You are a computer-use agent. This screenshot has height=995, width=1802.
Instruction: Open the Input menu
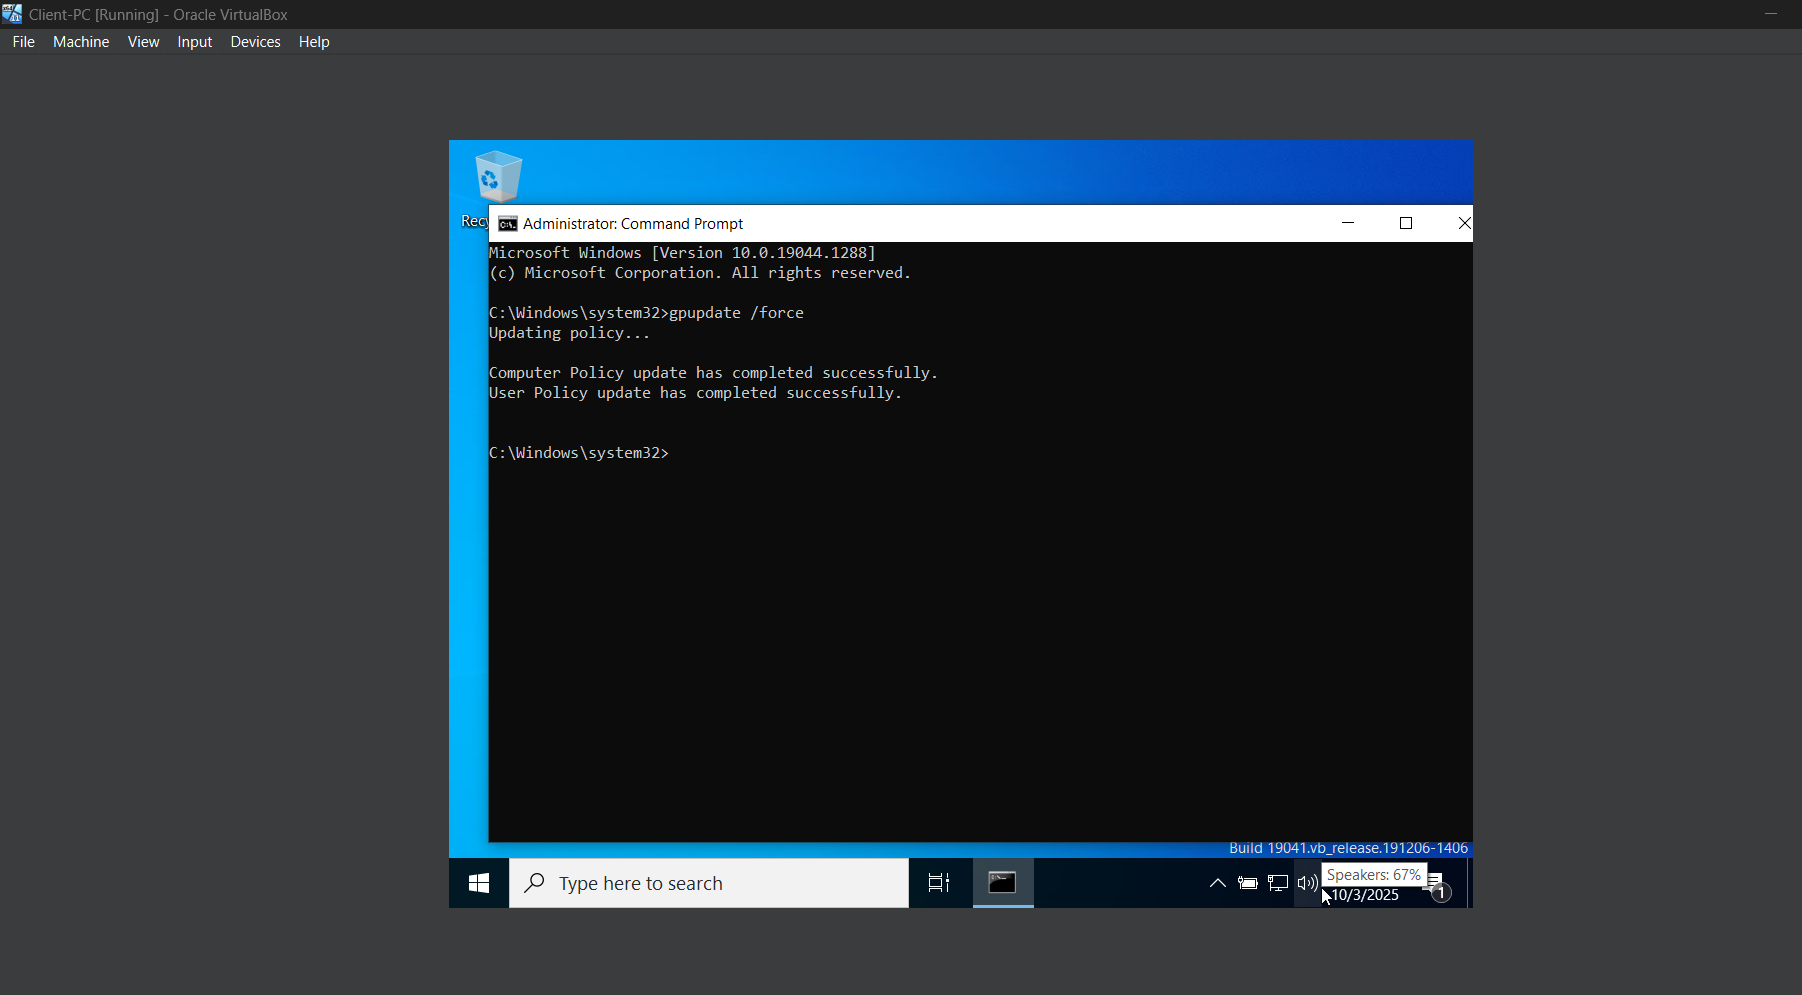tap(195, 42)
